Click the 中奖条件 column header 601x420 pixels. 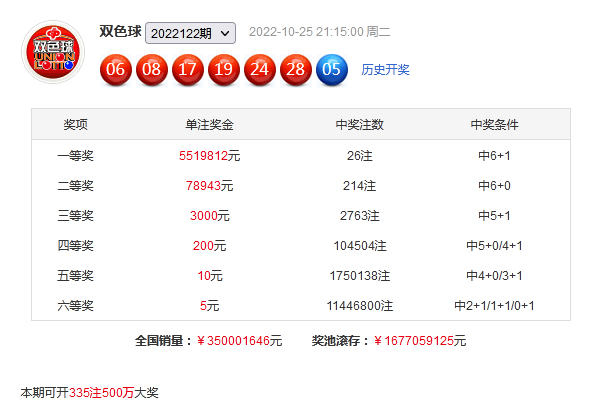pos(494,125)
